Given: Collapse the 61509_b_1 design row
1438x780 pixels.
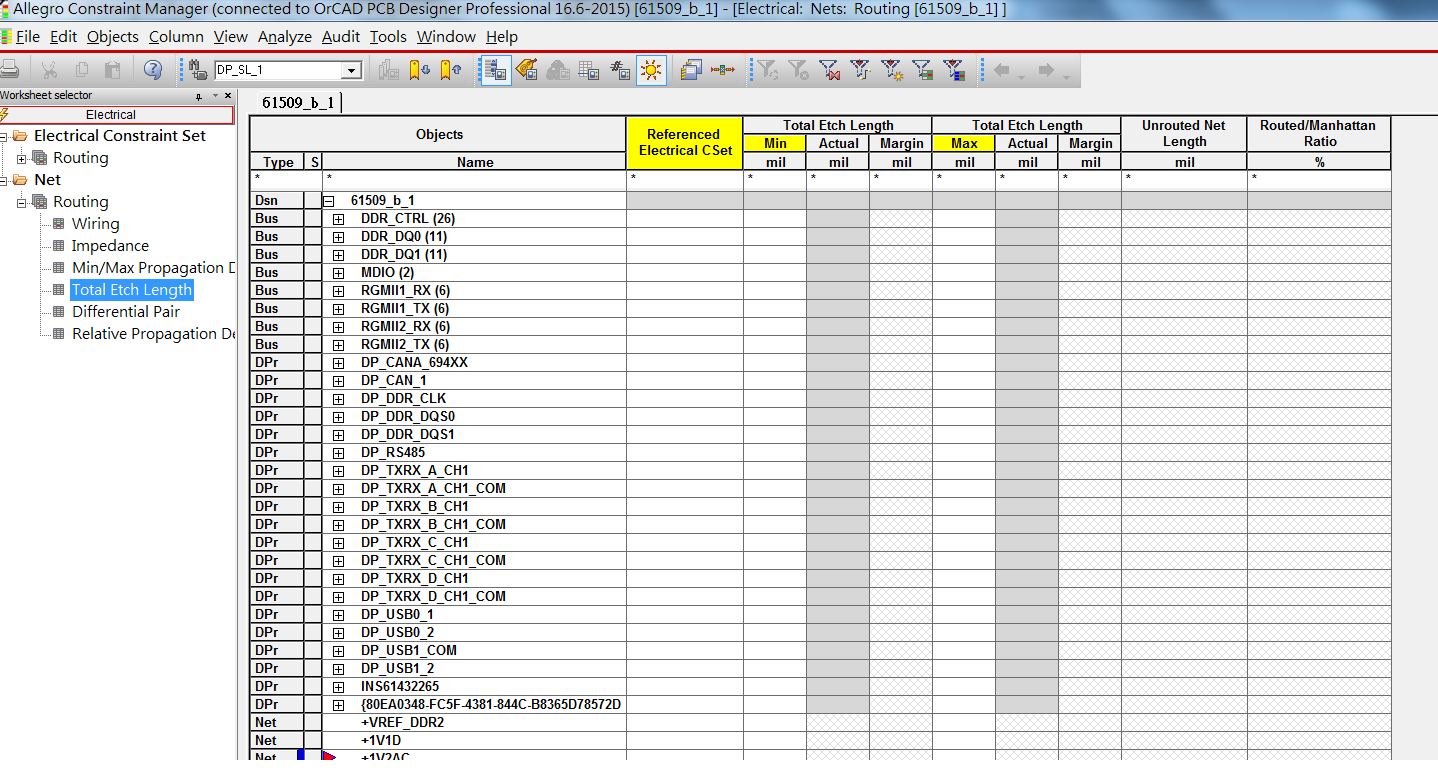Looking at the screenshot, I should coord(328,201).
